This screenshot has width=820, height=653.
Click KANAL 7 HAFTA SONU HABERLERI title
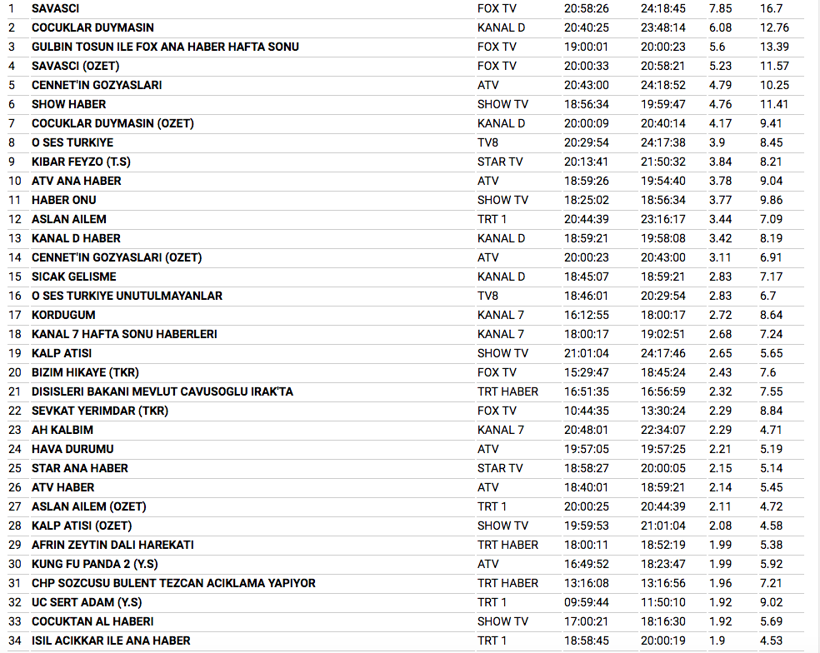(x=124, y=334)
